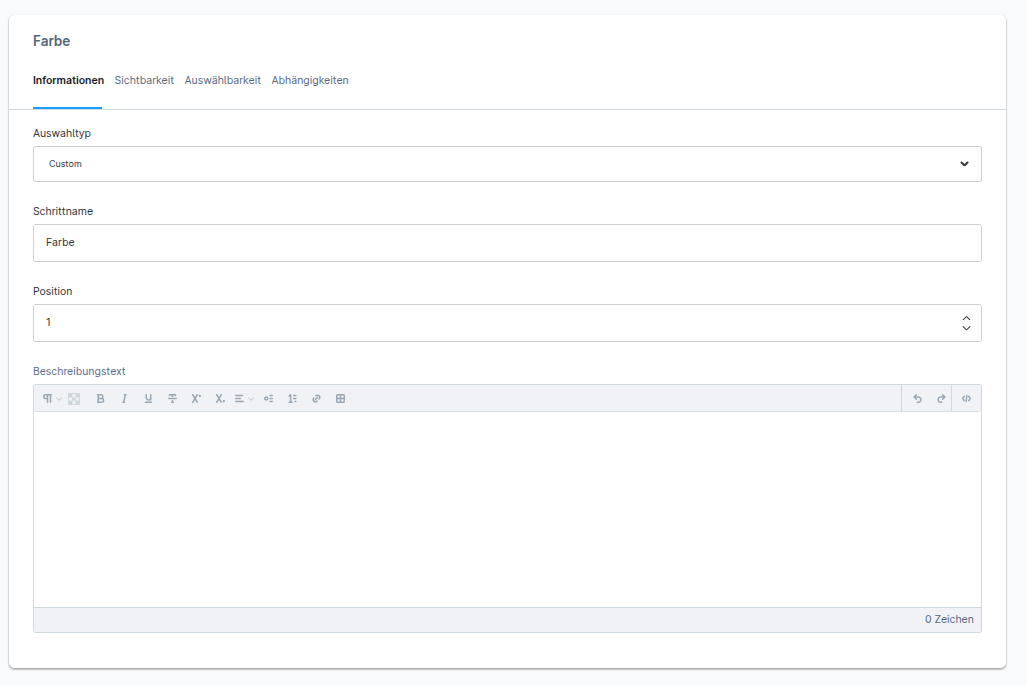Screen dimensions: 1027x685
Task: Toggle bold formatting
Action: tap(100, 399)
